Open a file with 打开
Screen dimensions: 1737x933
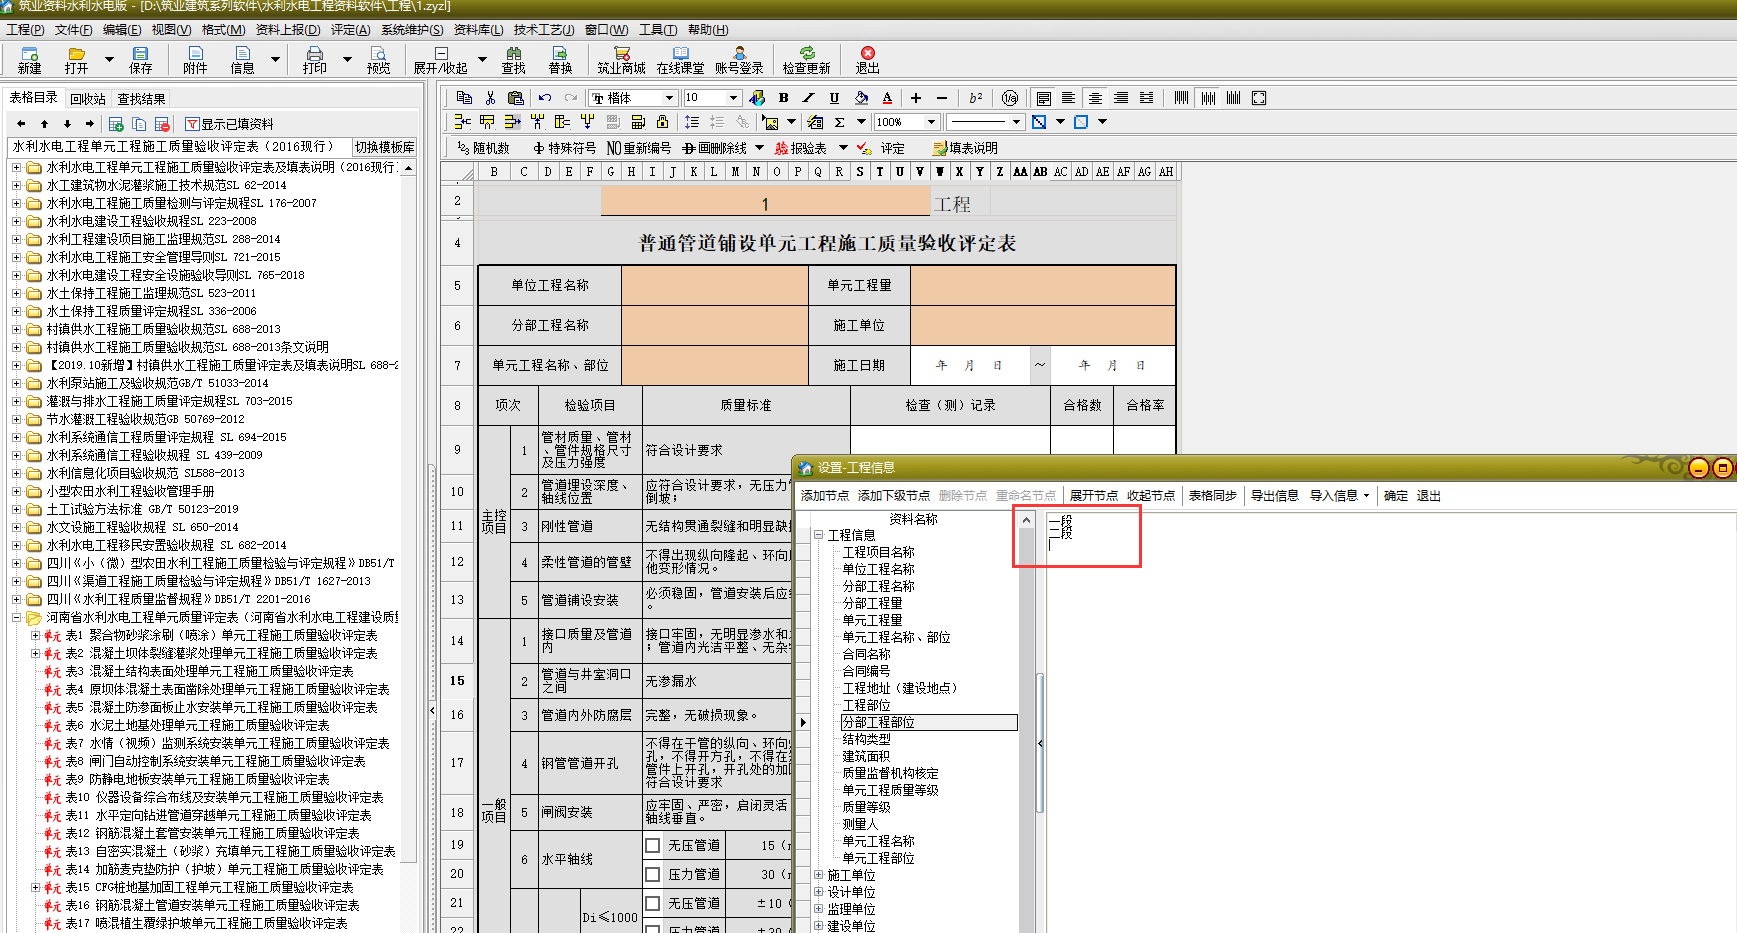click(76, 60)
